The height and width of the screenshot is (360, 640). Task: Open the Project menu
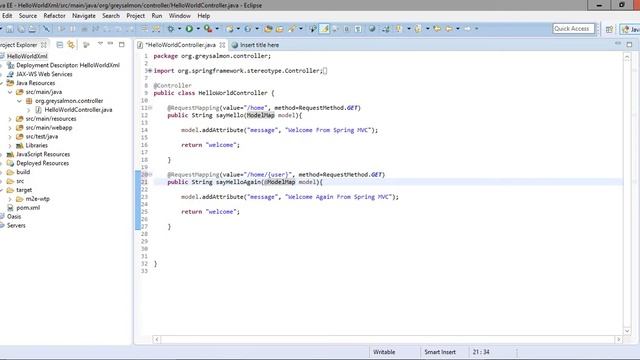pos(136,16)
